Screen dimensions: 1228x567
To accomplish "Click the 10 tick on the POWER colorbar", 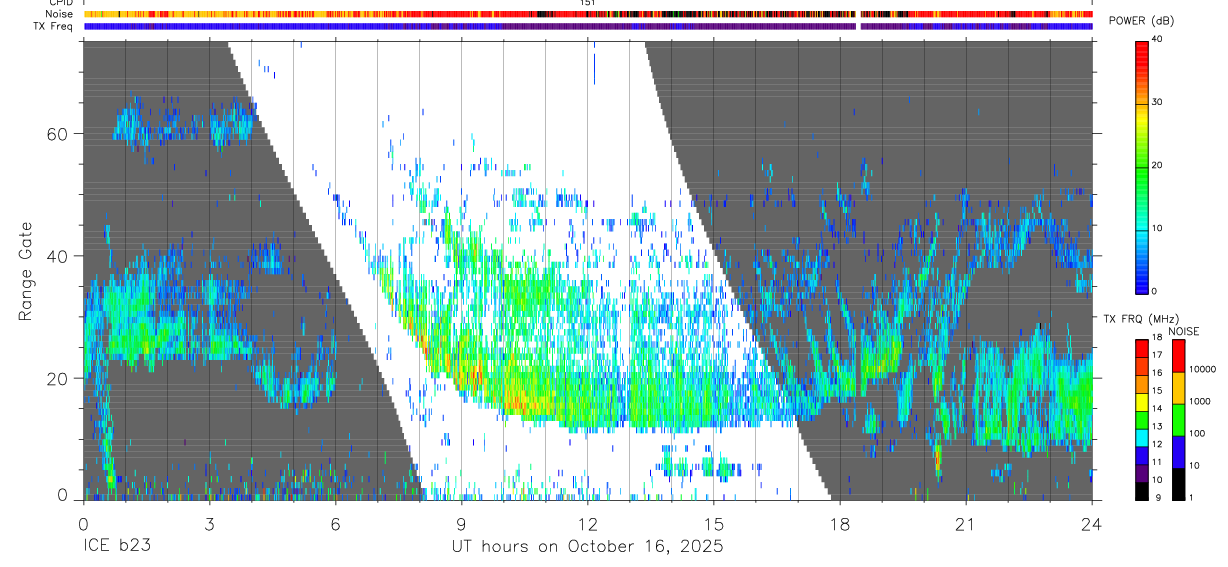I will [x=1158, y=228].
